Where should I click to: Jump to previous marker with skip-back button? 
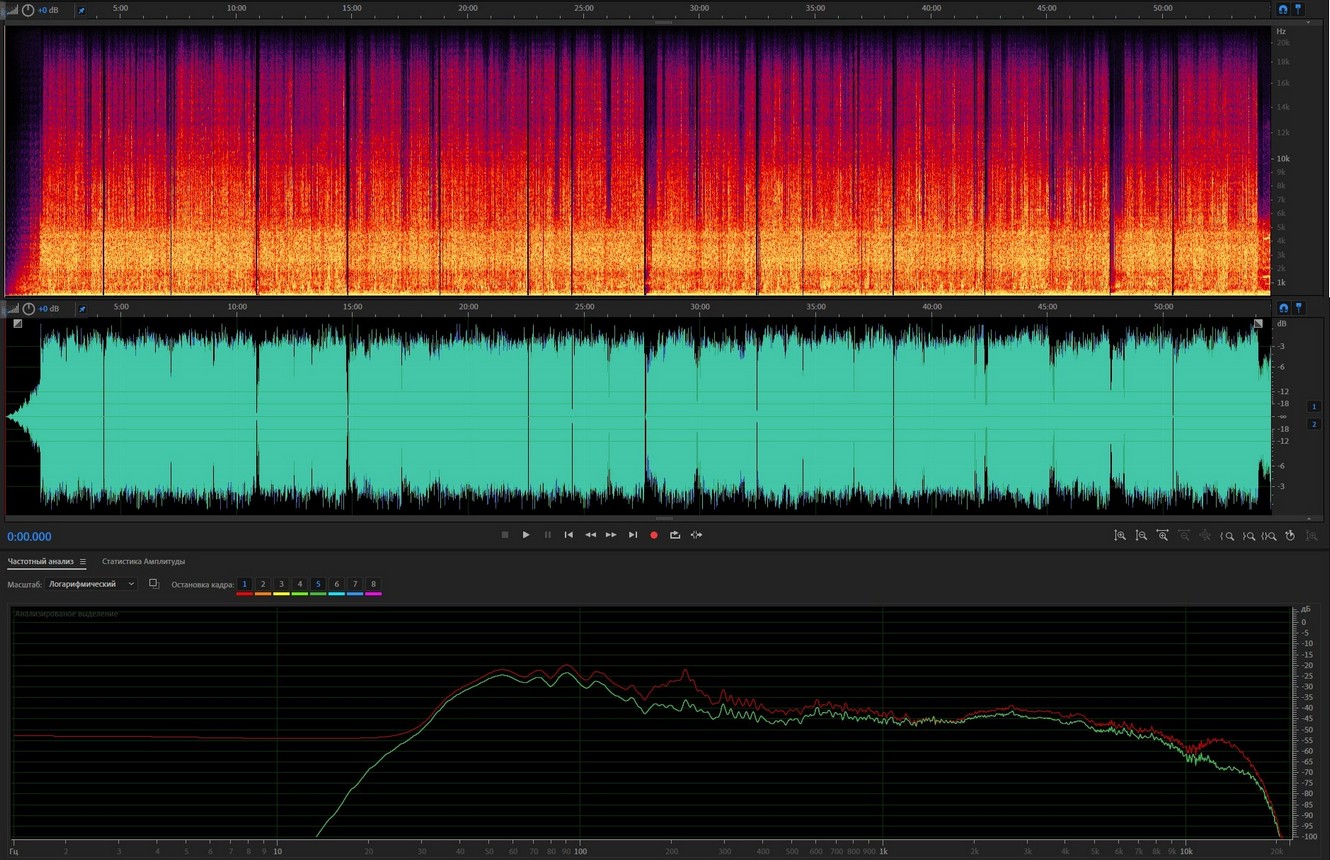coord(569,535)
